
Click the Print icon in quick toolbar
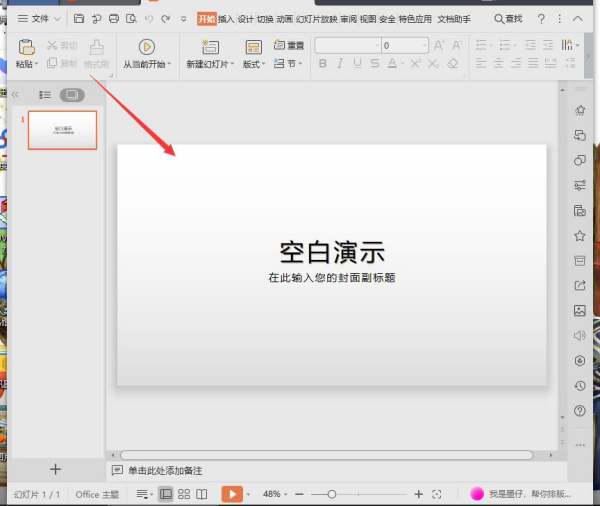pos(114,18)
